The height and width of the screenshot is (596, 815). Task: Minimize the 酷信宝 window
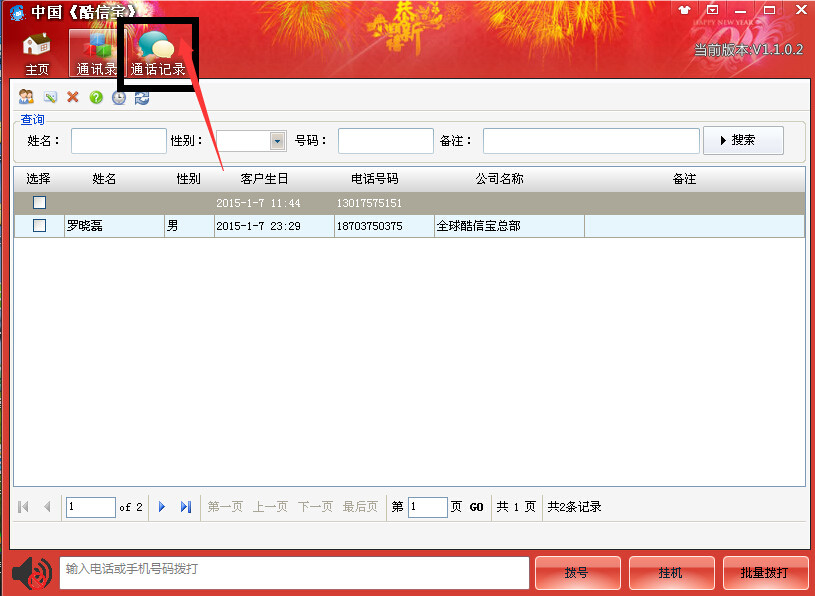coord(741,10)
